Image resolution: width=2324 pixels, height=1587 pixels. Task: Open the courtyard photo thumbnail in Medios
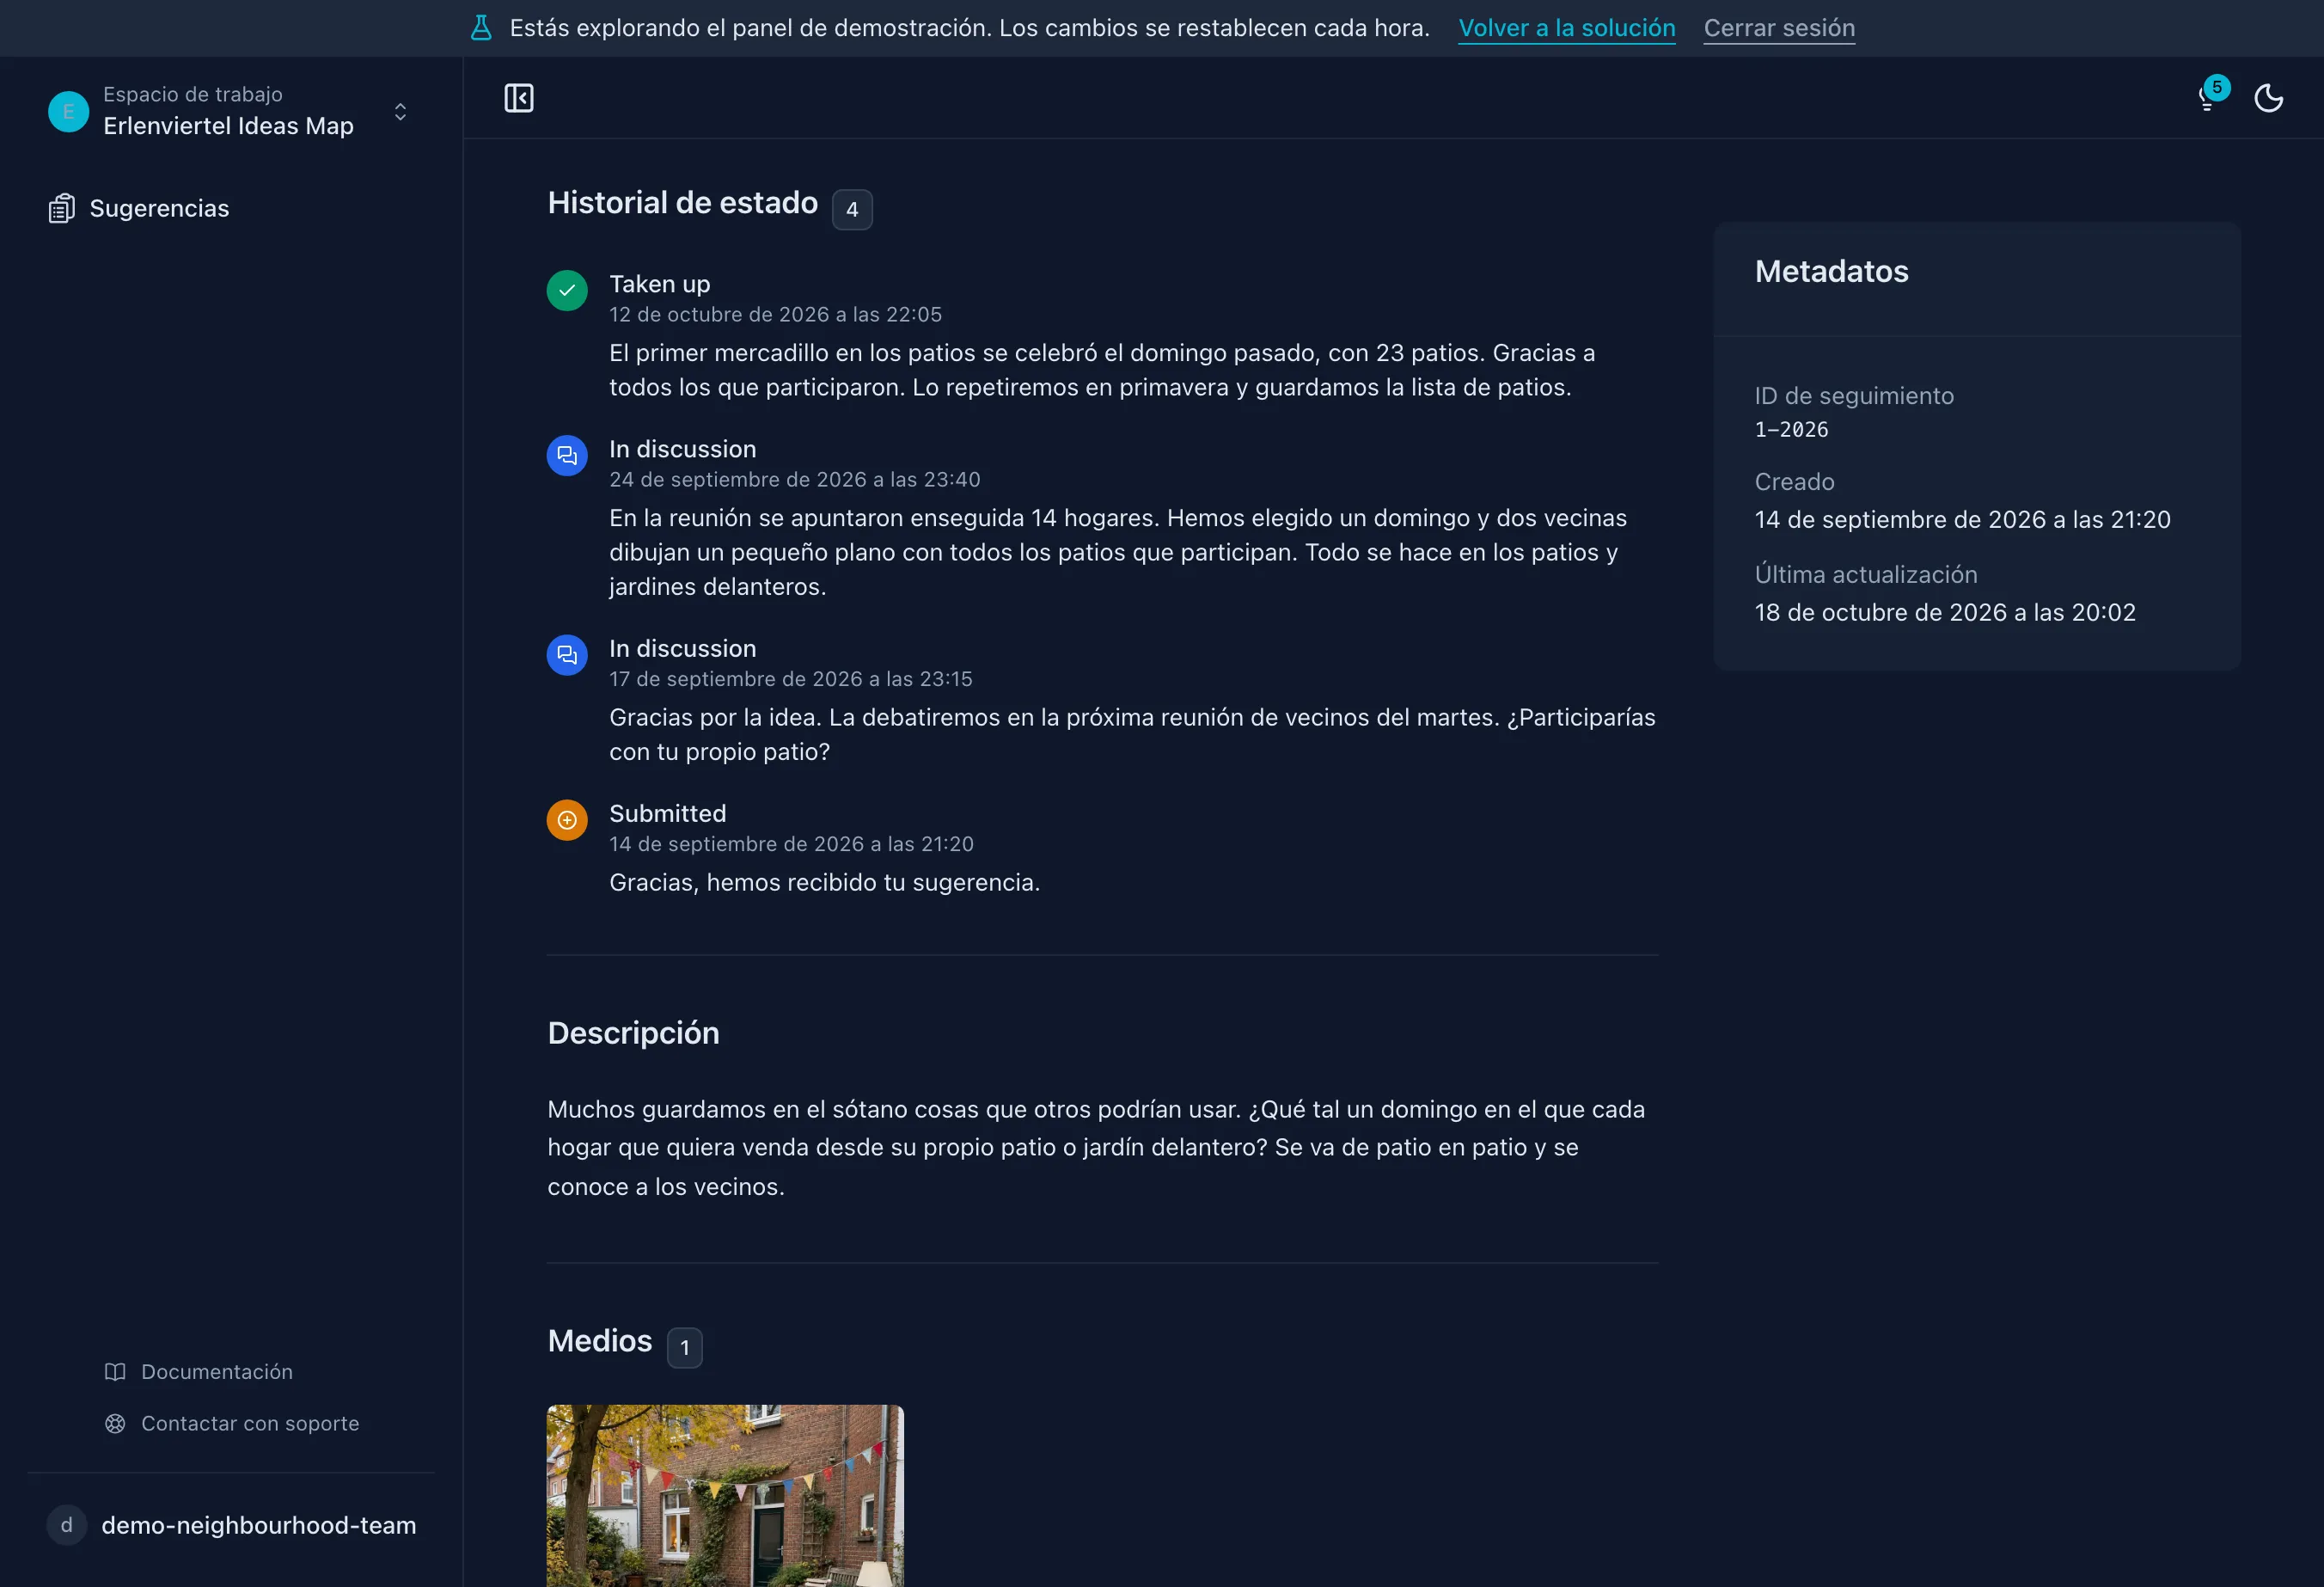[725, 1495]
